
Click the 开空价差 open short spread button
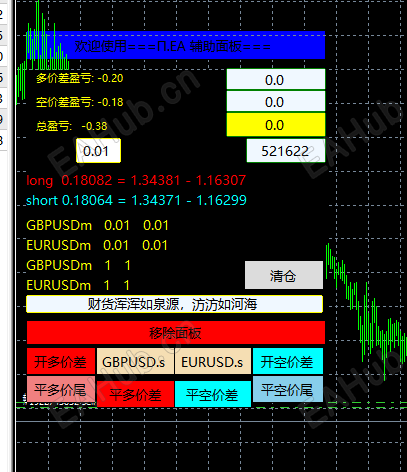pos(288,361)
